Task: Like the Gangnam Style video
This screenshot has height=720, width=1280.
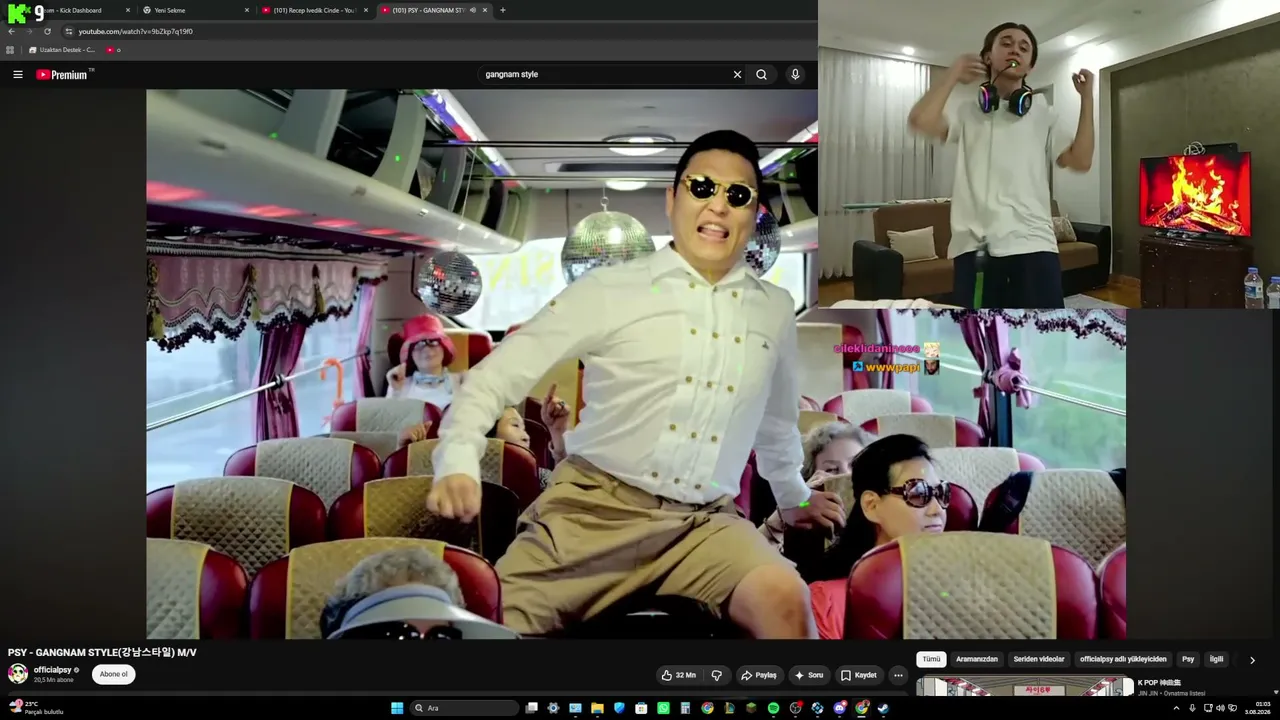Action: pyautogui.click(x=679, y=675)
